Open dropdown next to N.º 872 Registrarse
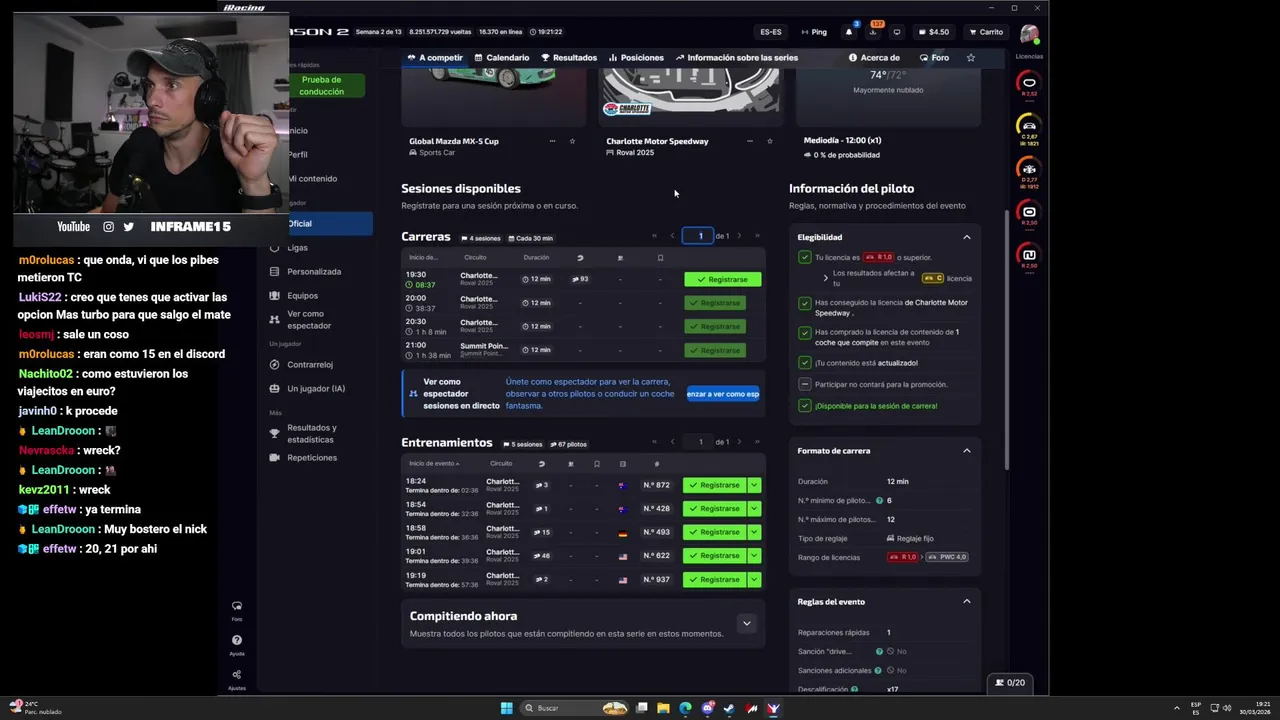Screen dimensions: 1280x720 [754, 485]
